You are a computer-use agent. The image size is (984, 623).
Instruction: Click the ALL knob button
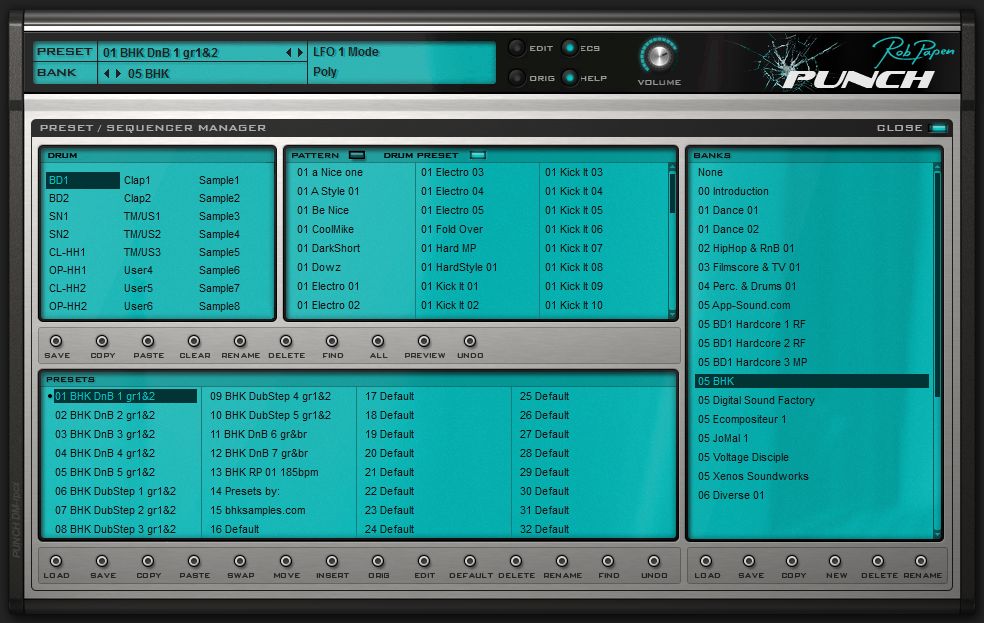378,341
